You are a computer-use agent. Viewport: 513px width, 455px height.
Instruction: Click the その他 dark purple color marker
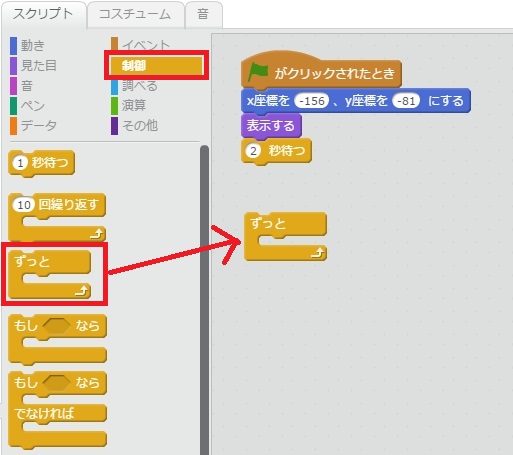[x=114, y=126]
